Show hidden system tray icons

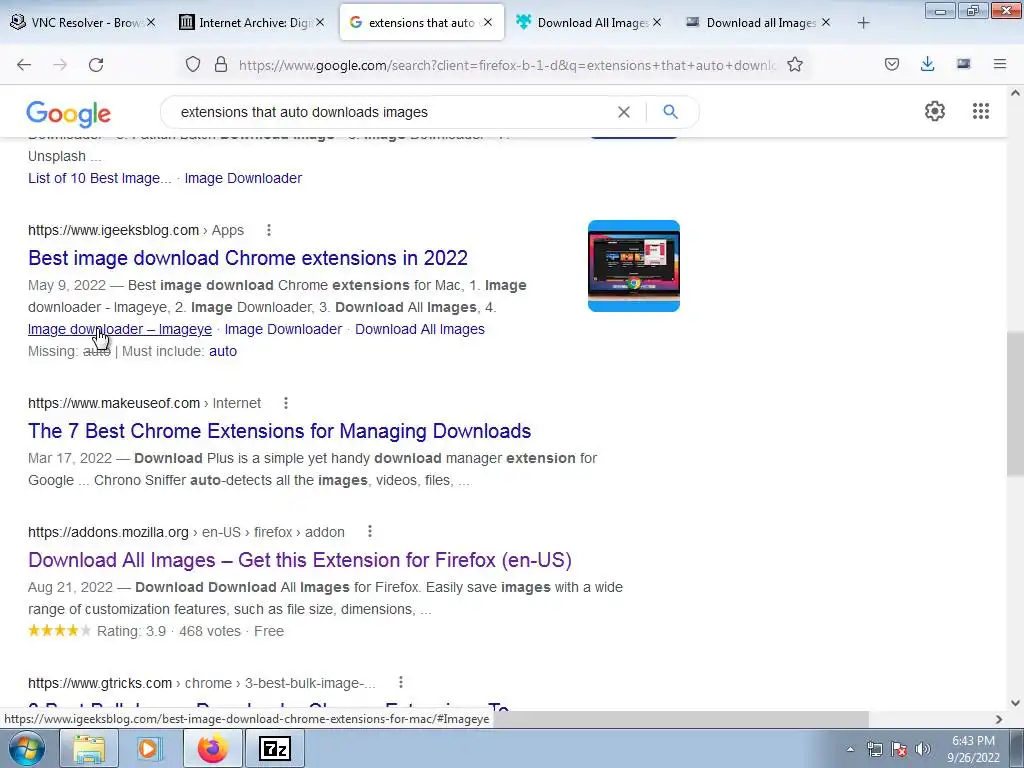pyautogui.click(x=850, y=749)
